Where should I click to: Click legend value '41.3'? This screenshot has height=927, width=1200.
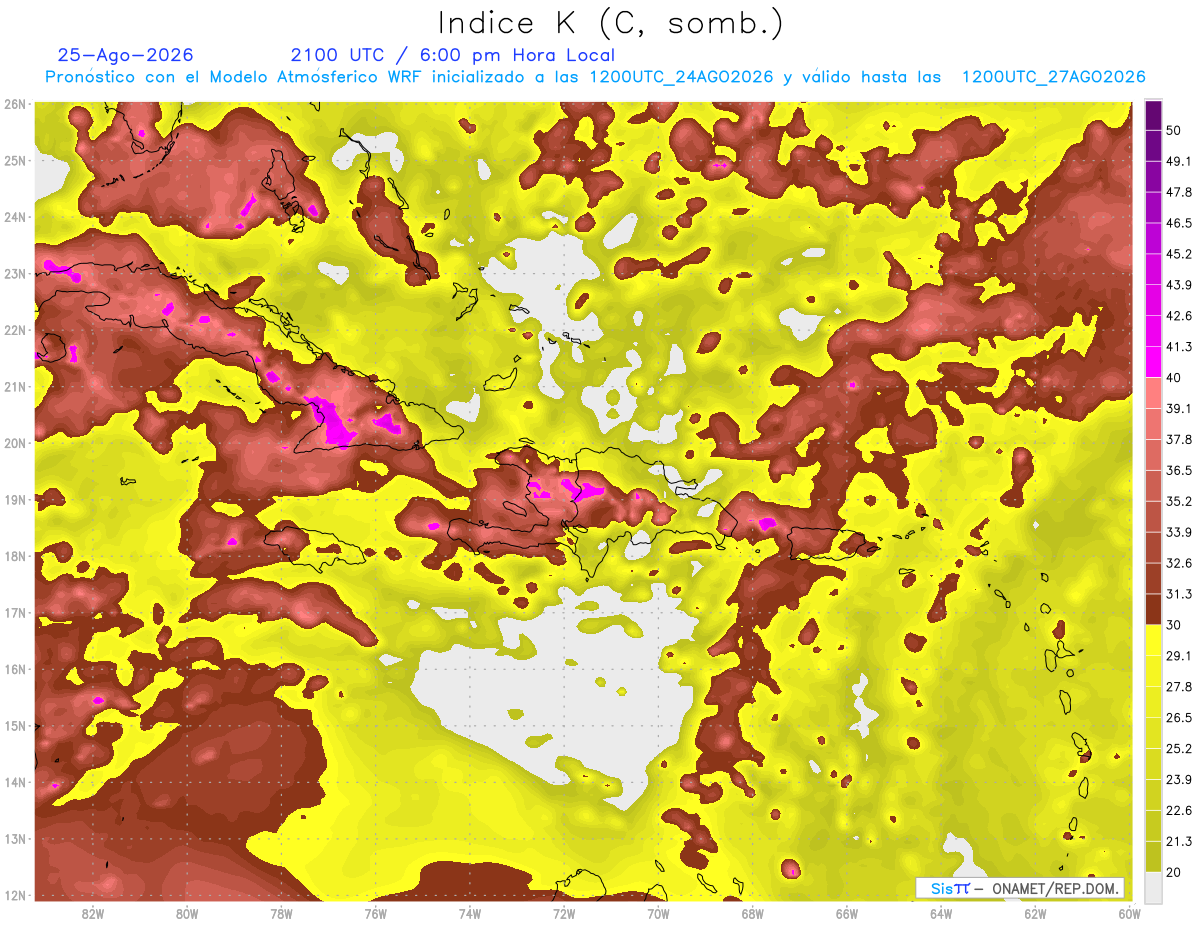(x=1178, y=346)
